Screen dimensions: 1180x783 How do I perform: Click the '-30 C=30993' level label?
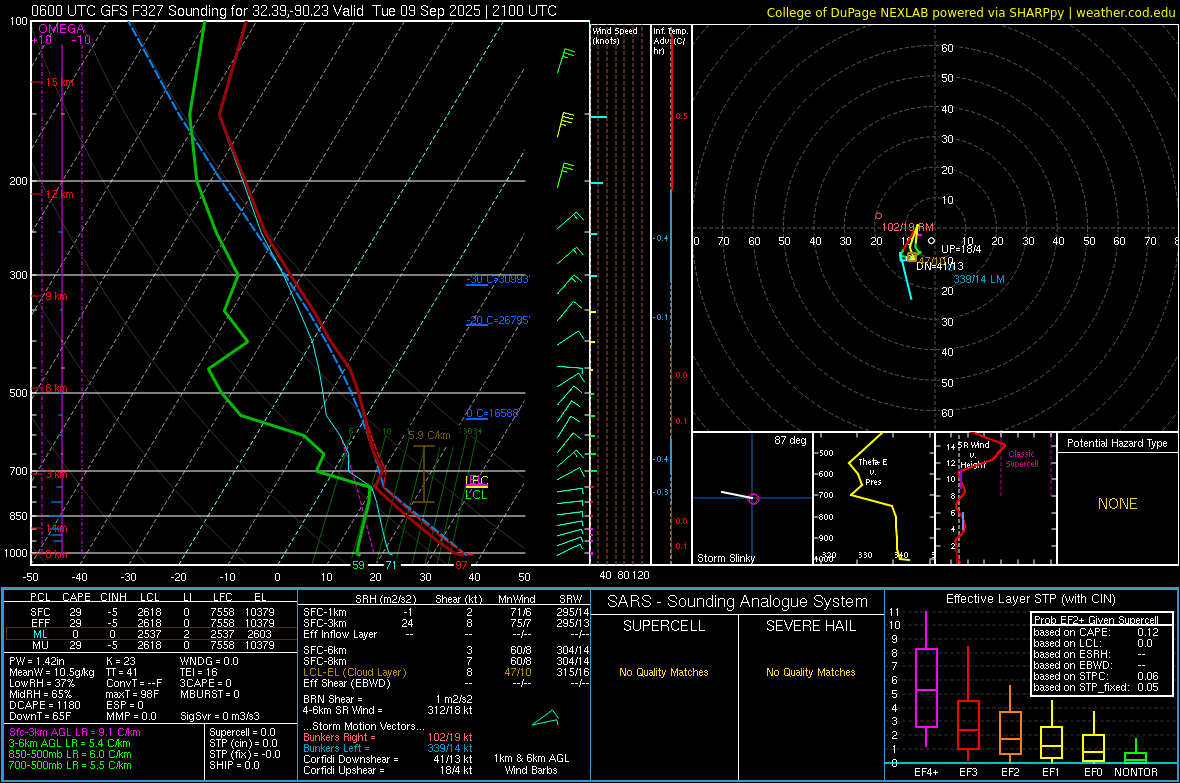point(498,279)
